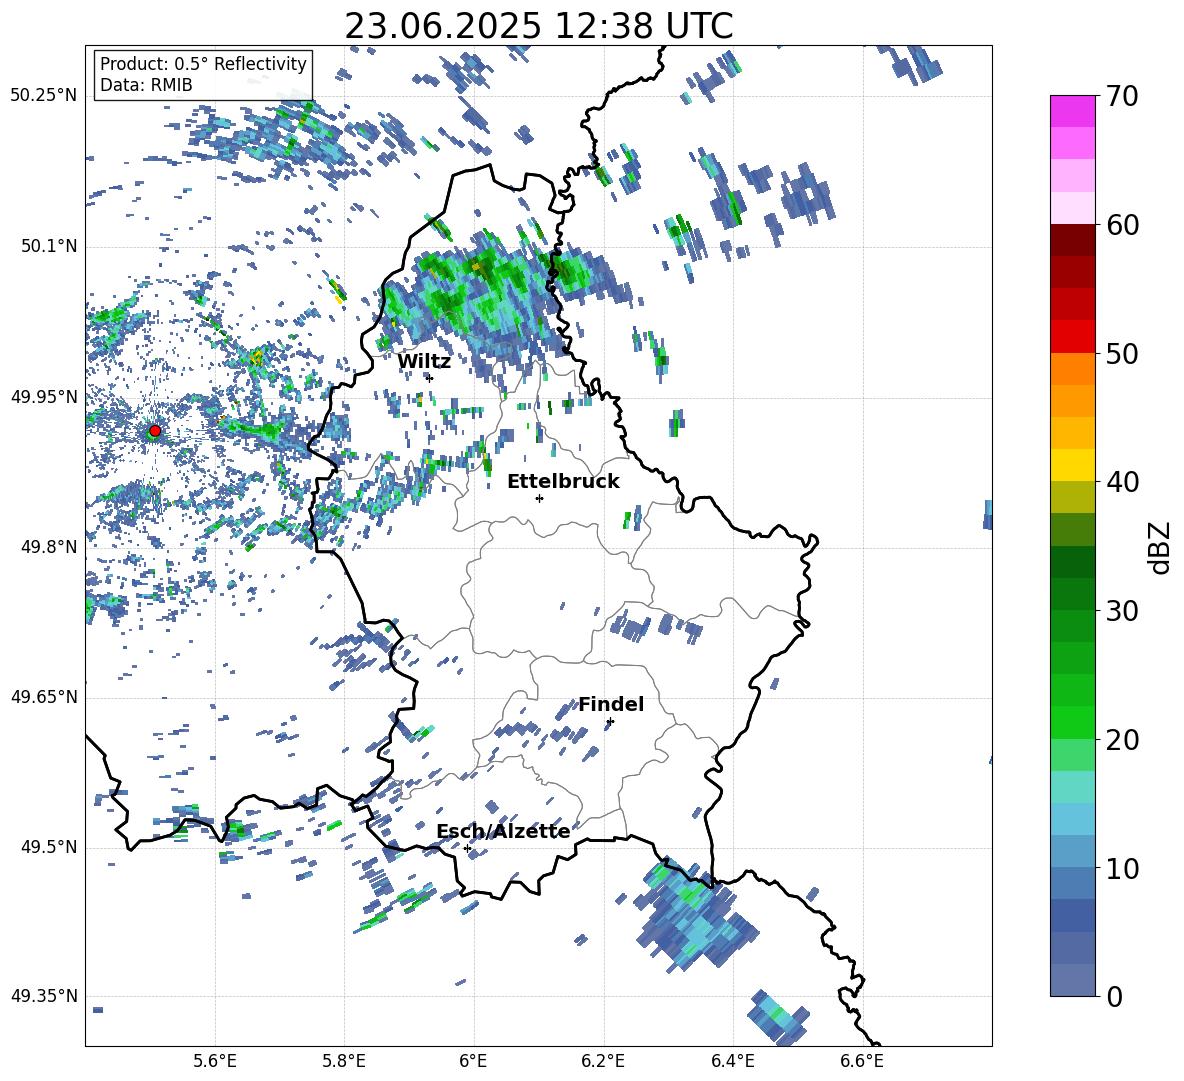Screen dimensions: 1184x1081
Task: Click the small echo cluster near bottom-right corner
Action: [779, 1018]
